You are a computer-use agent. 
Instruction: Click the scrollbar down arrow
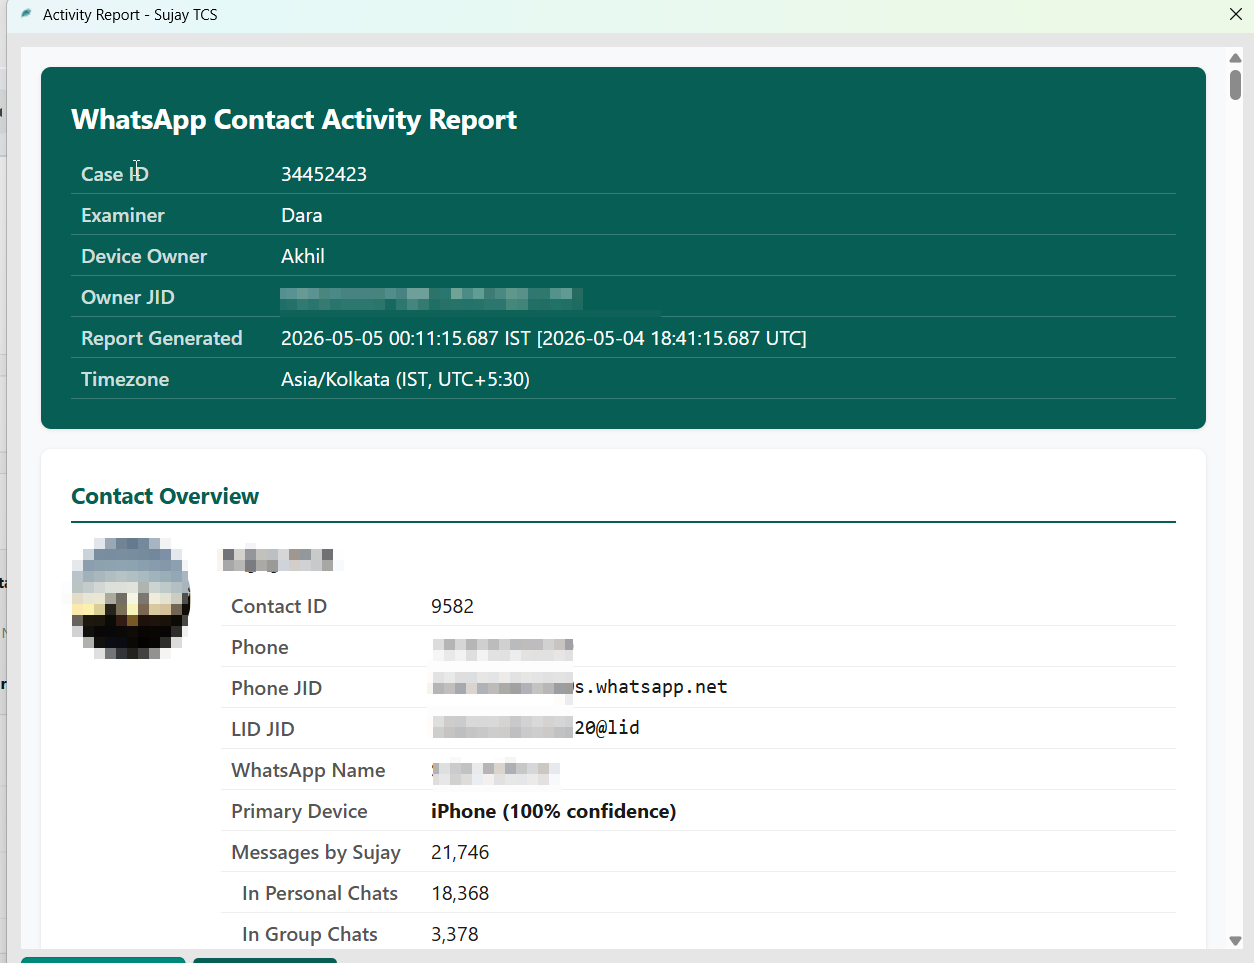click(1235, 940)
